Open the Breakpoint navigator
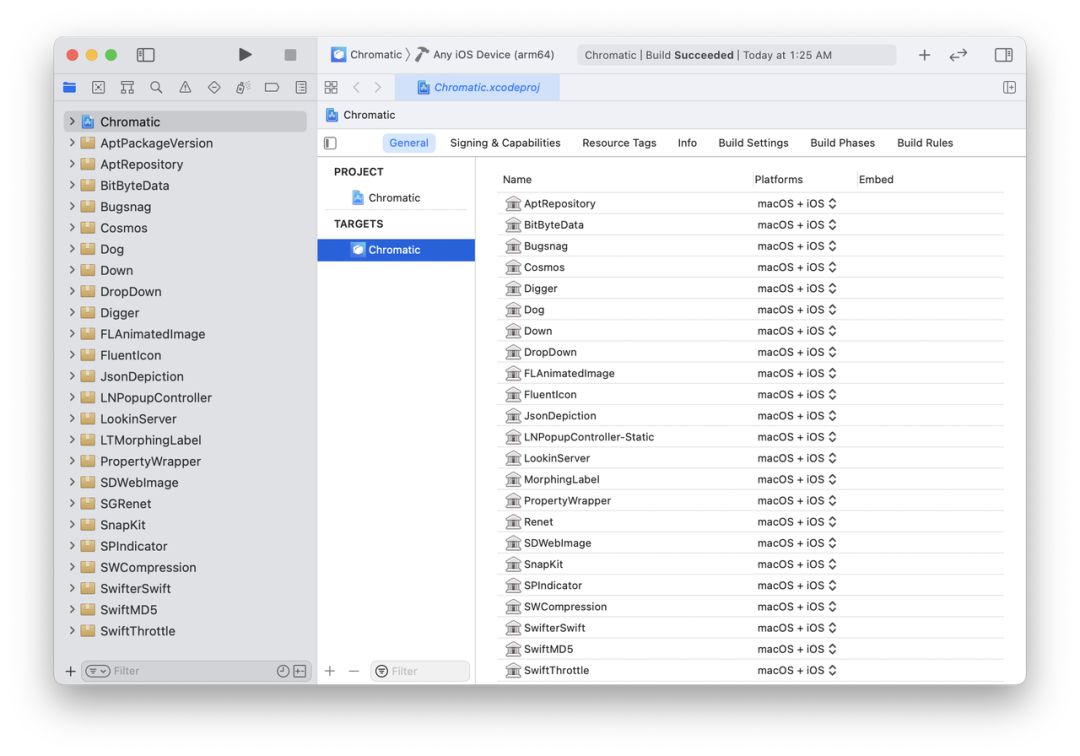 coord(272,87)
